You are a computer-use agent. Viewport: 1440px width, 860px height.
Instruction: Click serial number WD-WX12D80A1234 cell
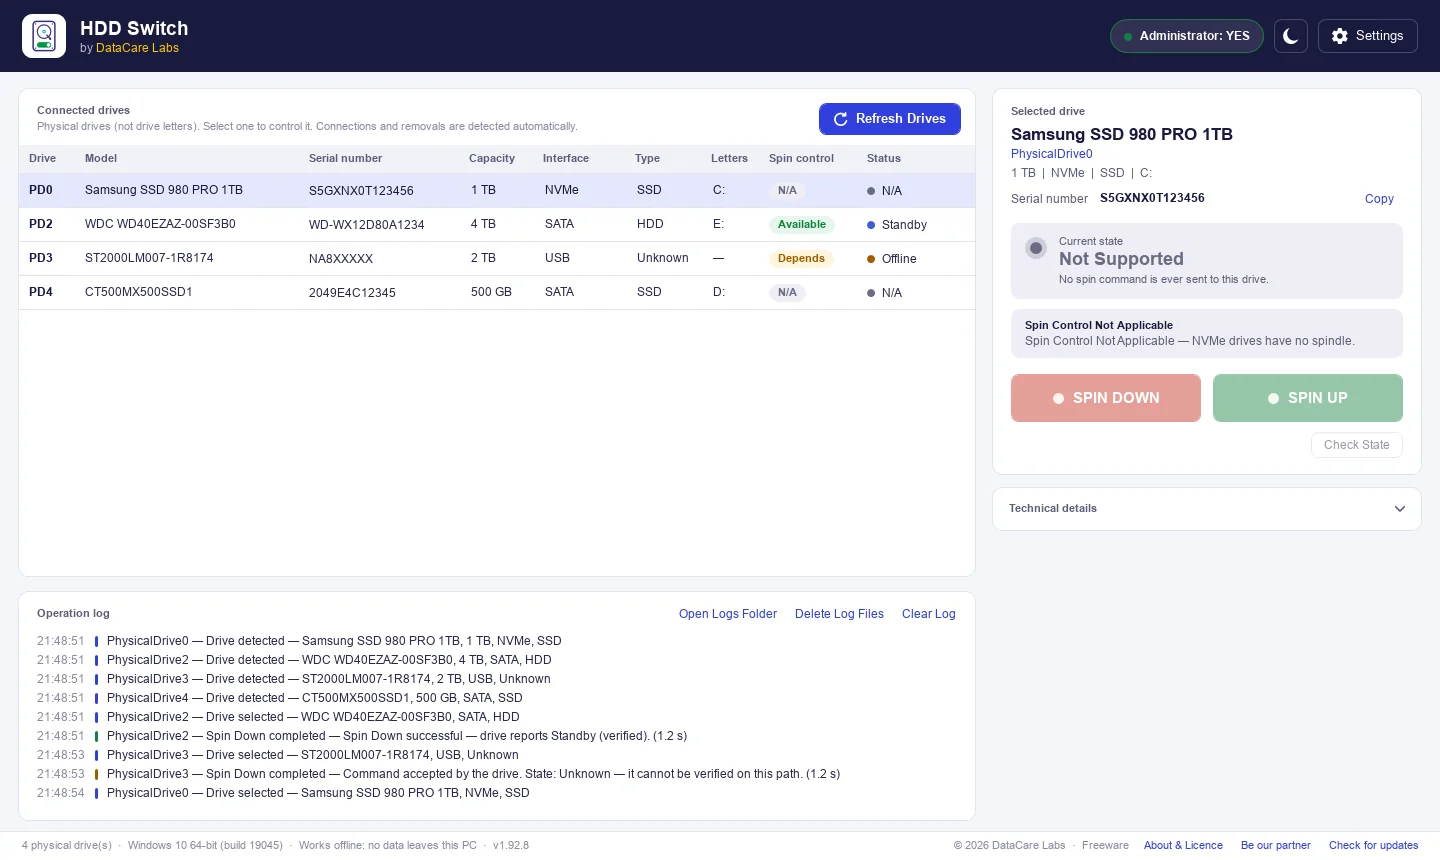pyautogui.click(x=366, y=225)
